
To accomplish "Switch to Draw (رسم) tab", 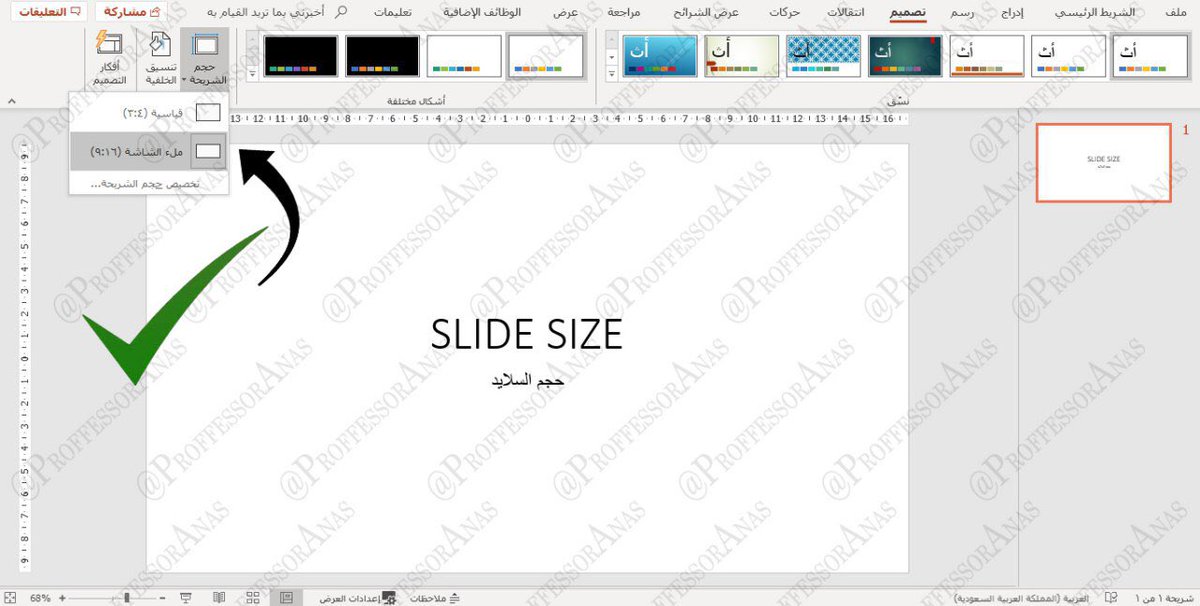I will point(962,13).
